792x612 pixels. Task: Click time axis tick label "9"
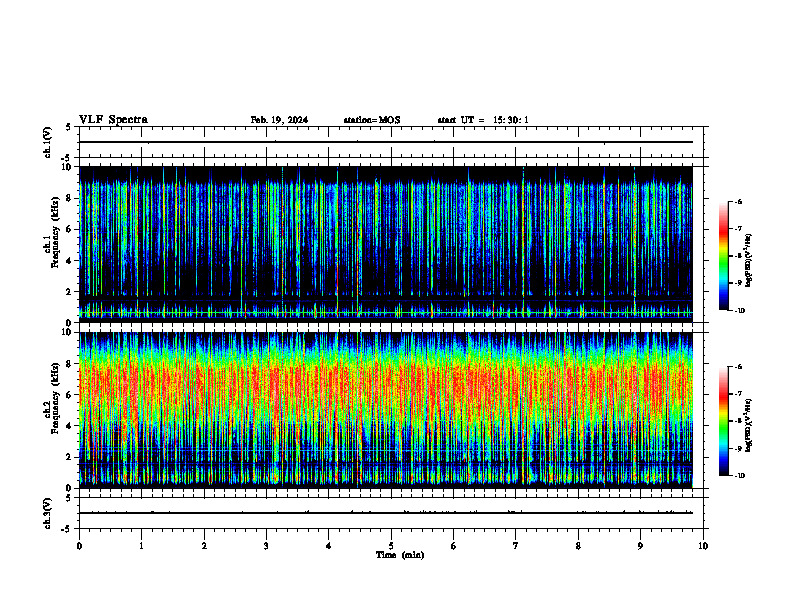(640, 546)
